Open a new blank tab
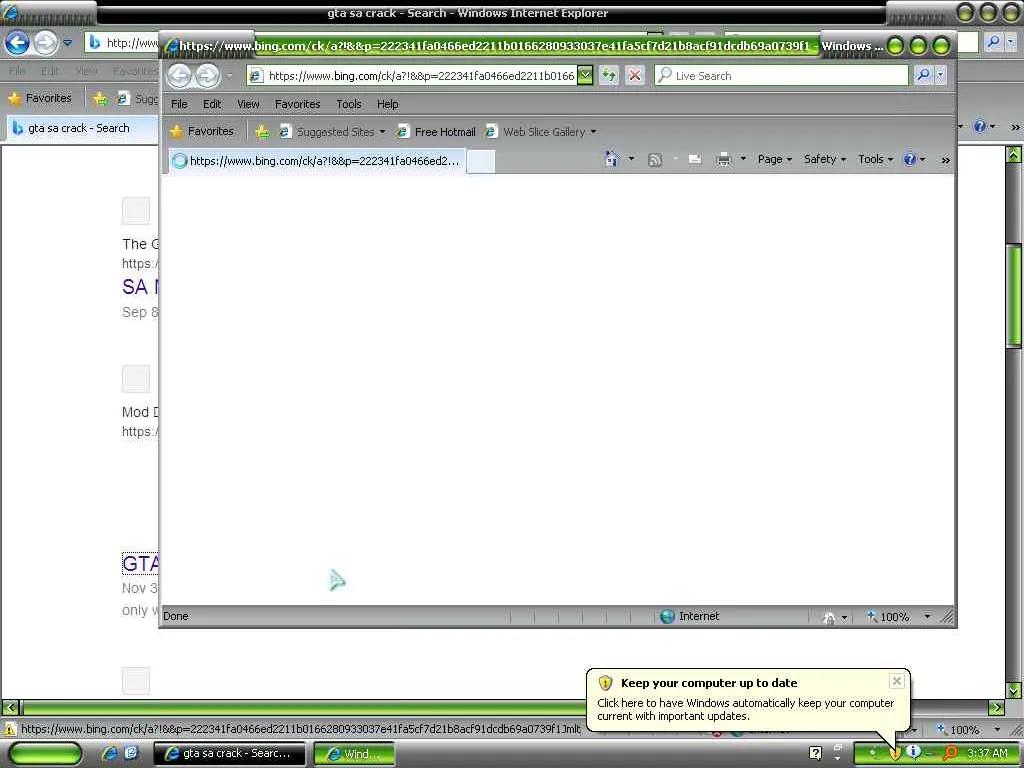Viewport: 1024px width, 768px height. (x=481, y=161)
